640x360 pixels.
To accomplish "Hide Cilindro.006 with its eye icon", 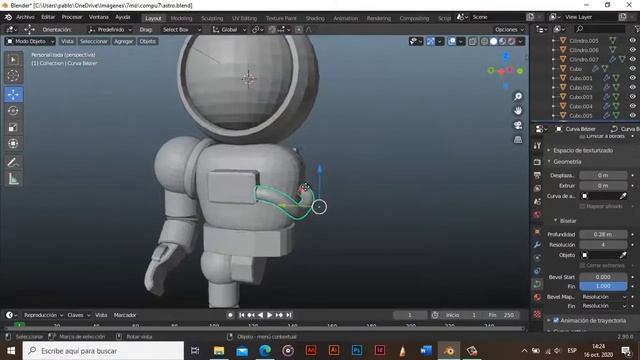I will [x=633, y=50].
